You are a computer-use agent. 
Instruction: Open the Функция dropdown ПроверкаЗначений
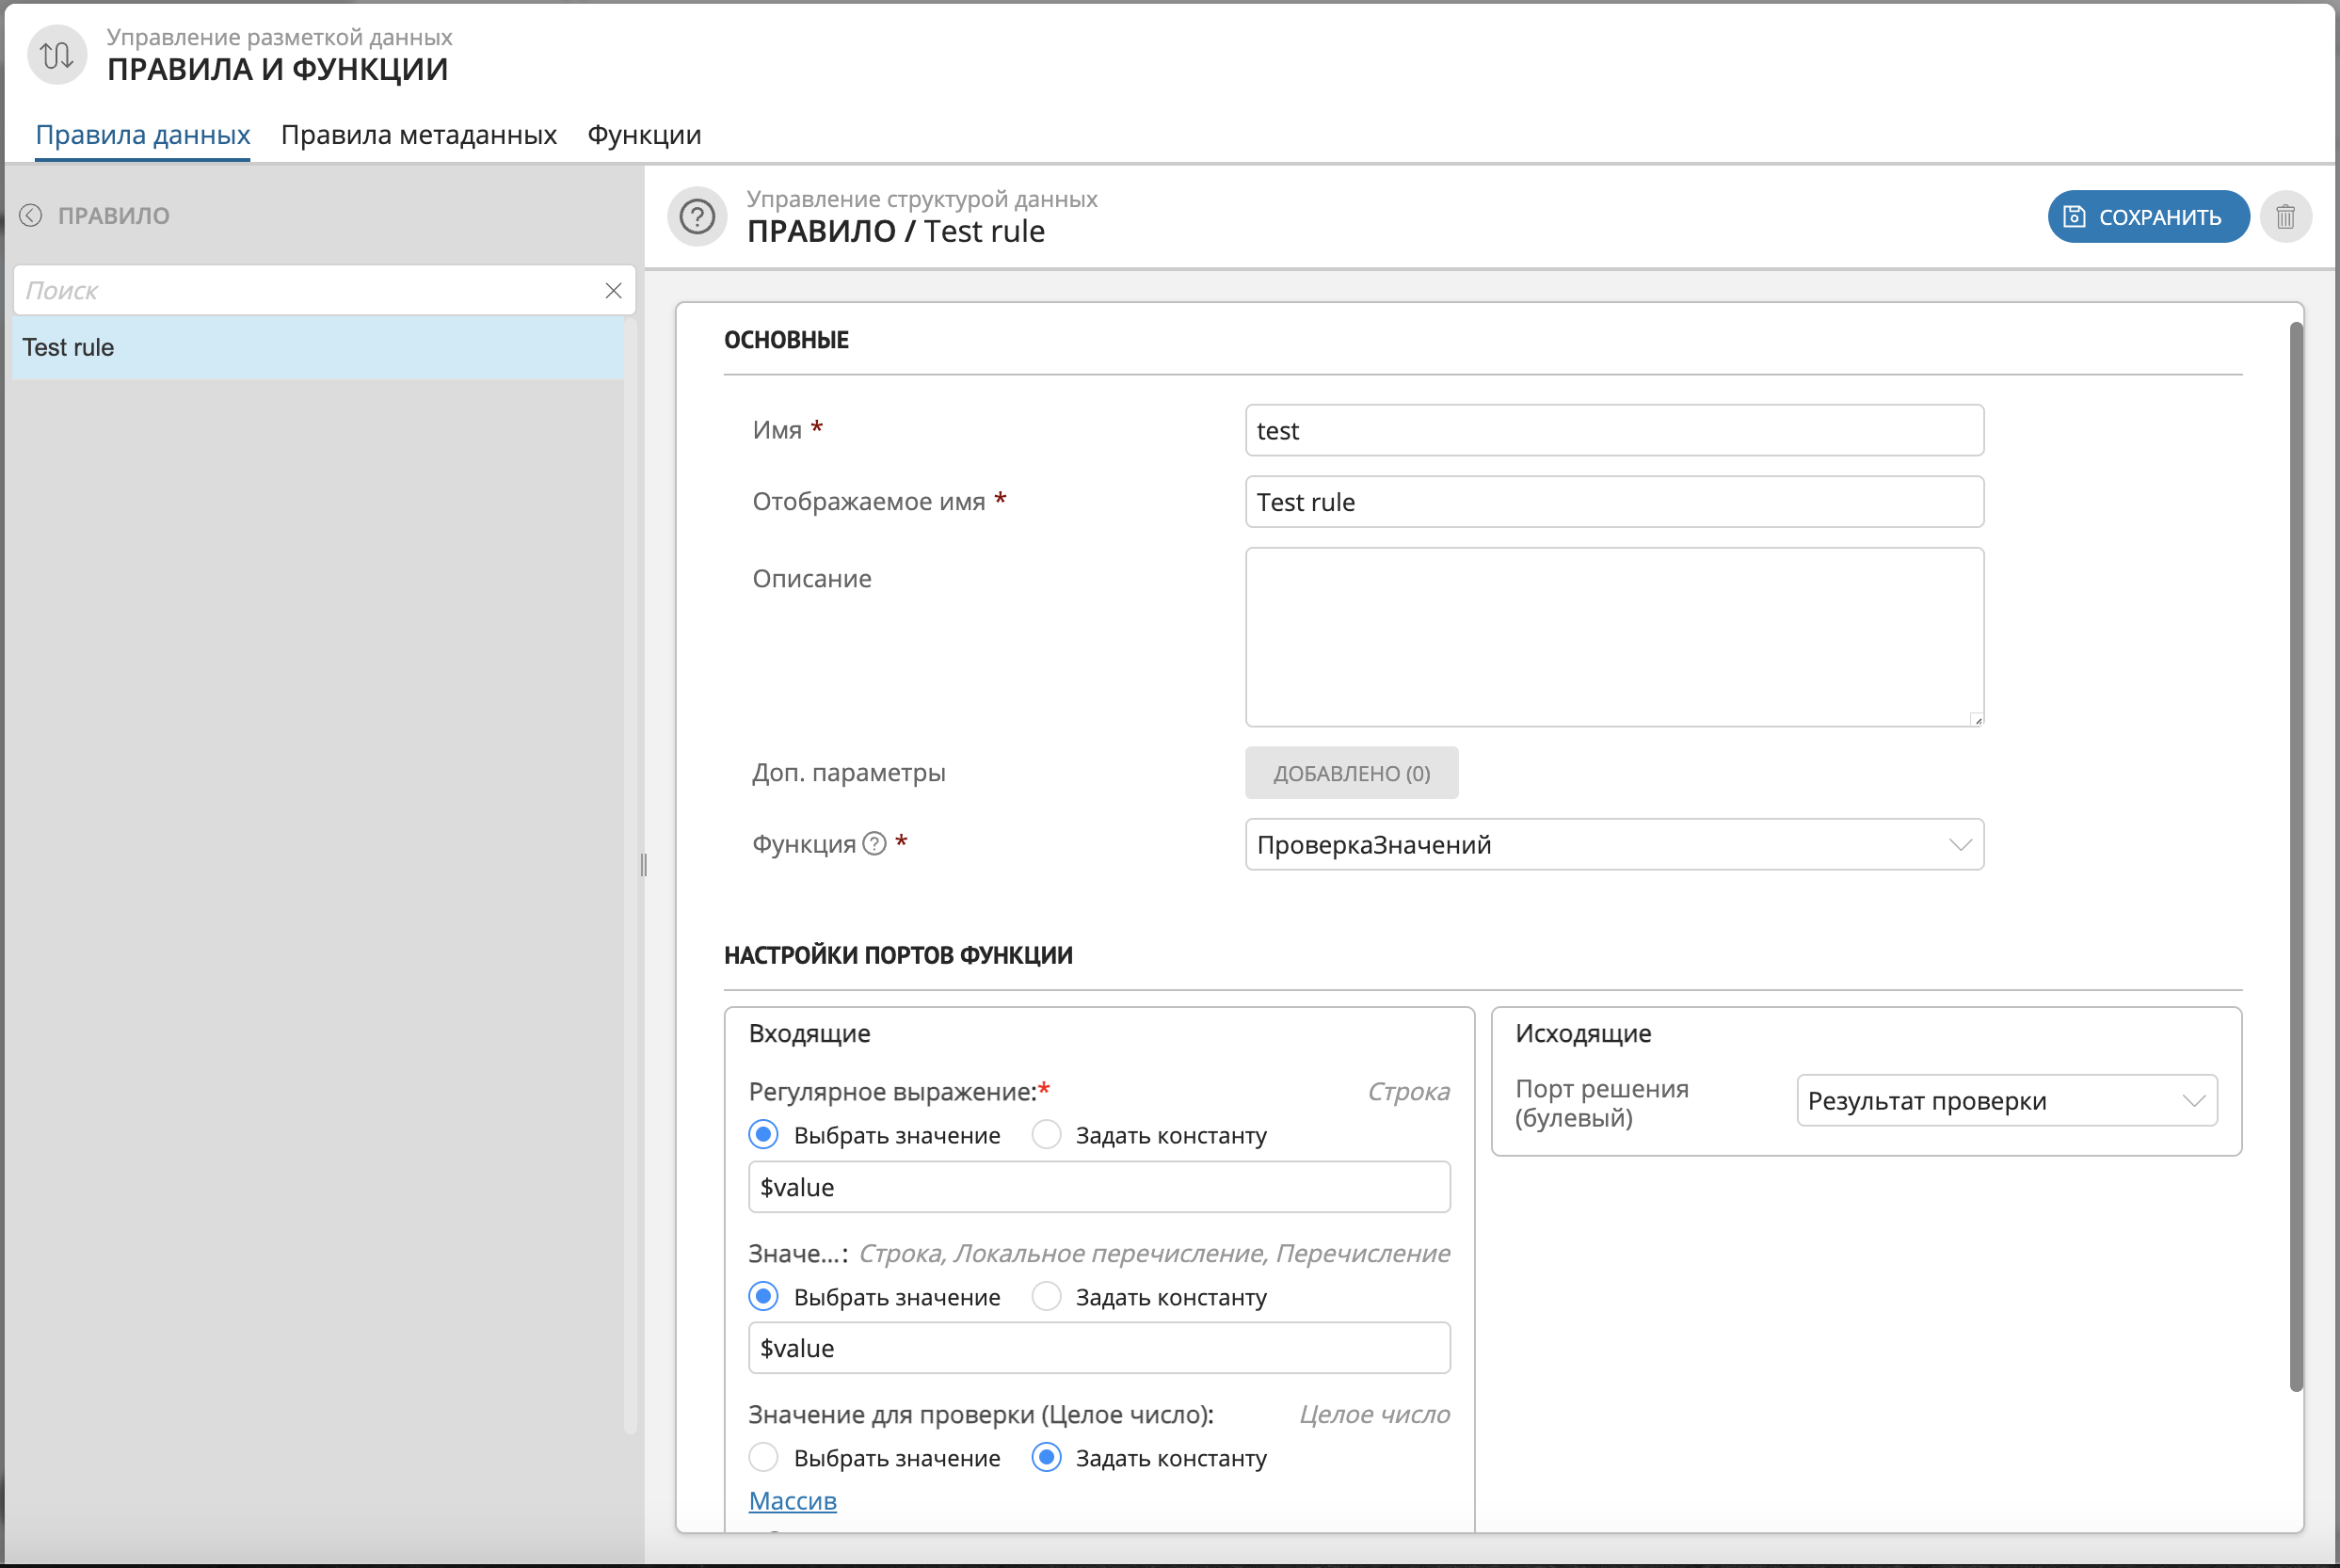click(x=1613, y=845)
